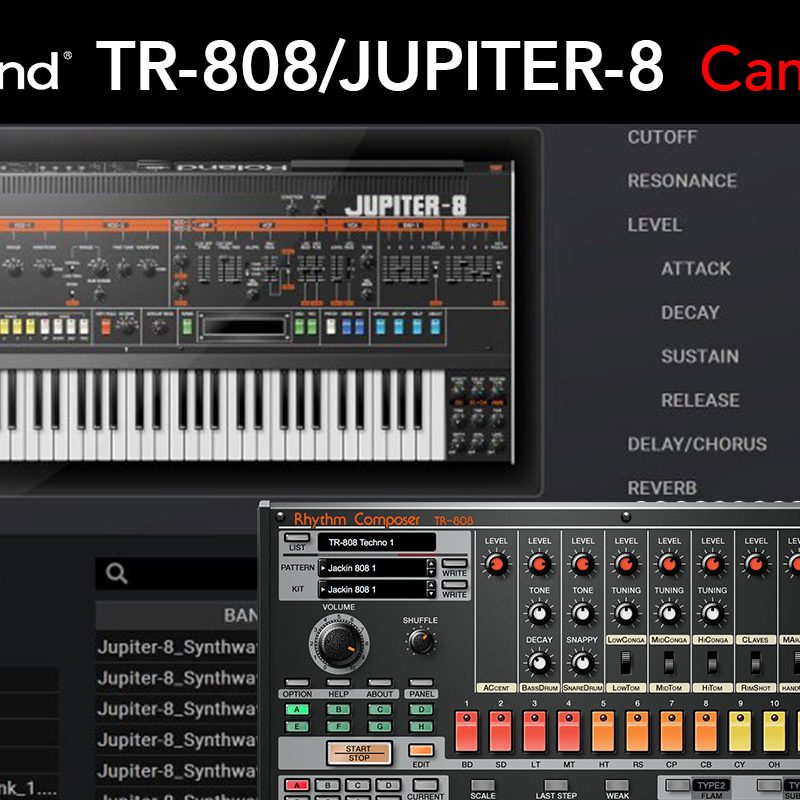Click the SHUFFLE knob

[420, 642]
